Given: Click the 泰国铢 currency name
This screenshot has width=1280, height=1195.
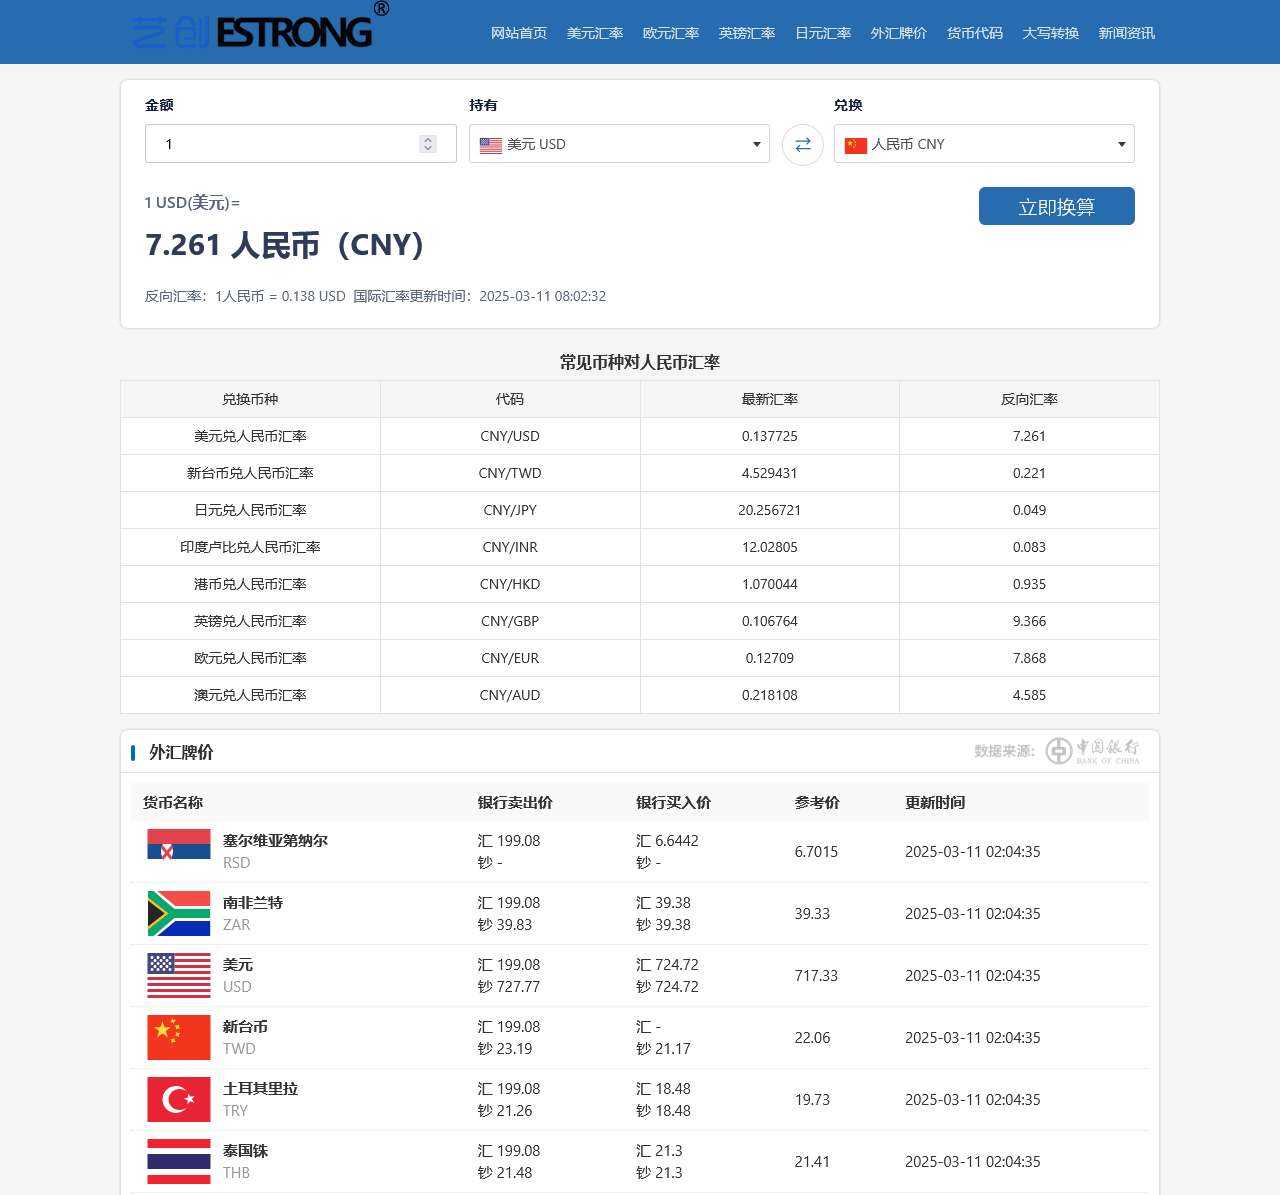Looking at the screenshot, I should pos(245,1151).
